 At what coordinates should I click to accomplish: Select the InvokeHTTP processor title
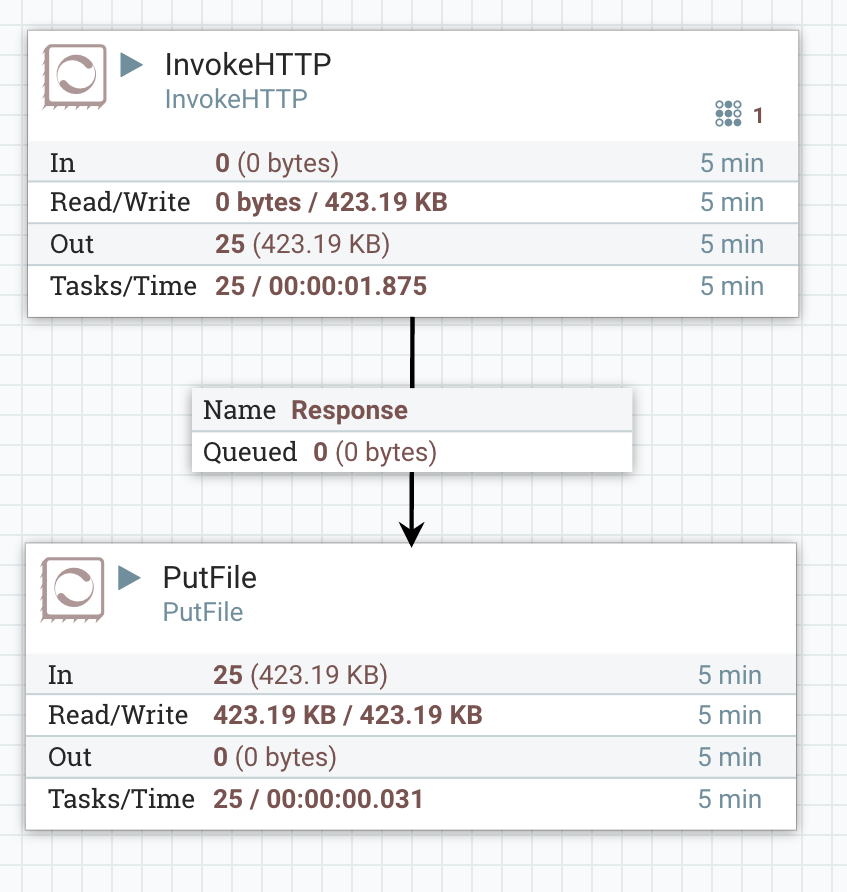(247, 65)
